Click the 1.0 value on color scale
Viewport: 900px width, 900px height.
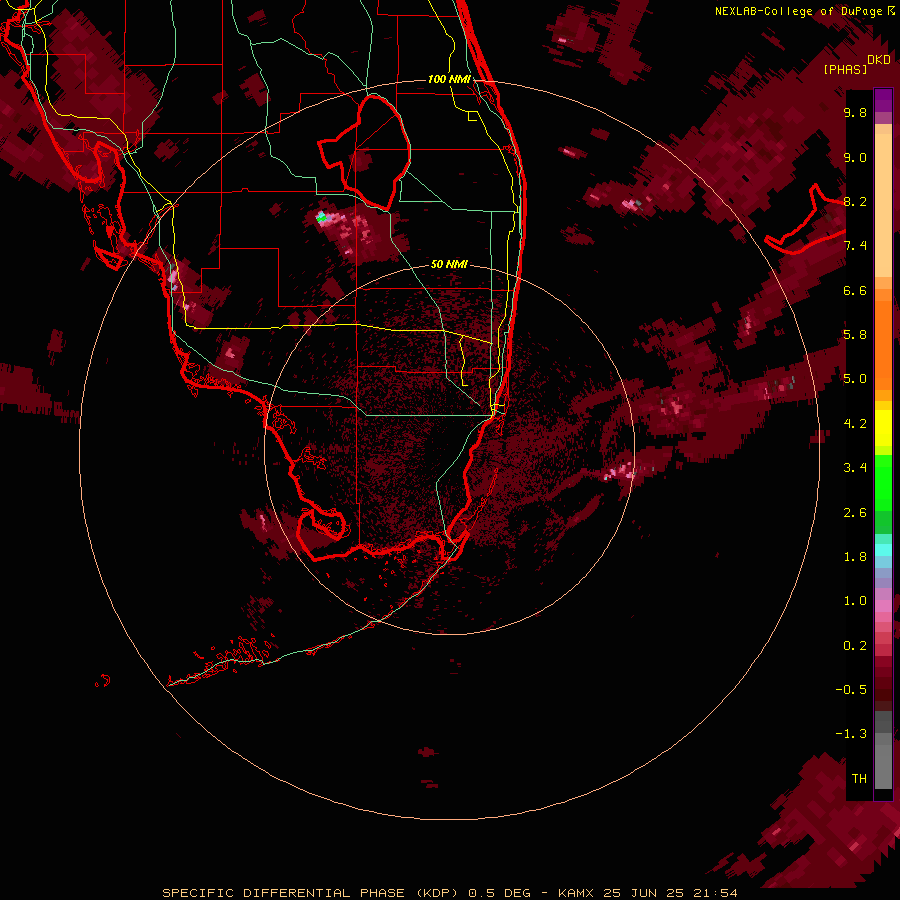click(855, 602)
